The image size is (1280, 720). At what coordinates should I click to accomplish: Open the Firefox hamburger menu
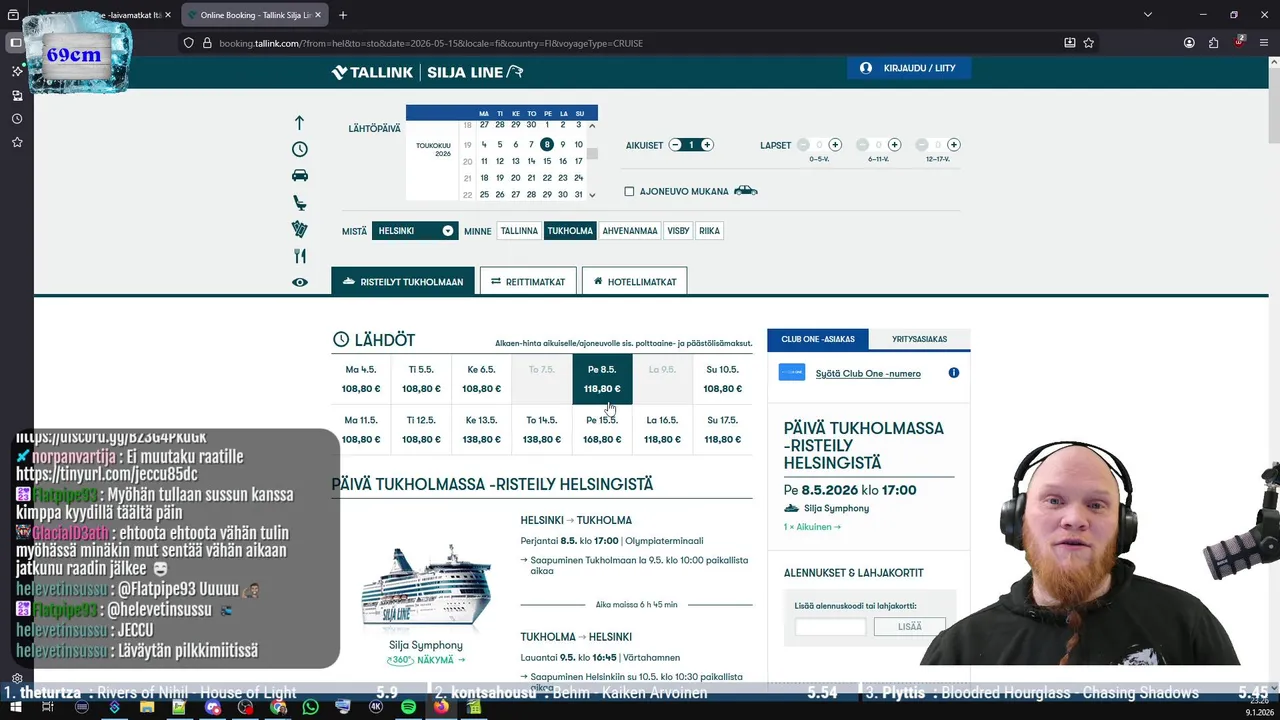pyautogui.click(x=1265, y=43)
